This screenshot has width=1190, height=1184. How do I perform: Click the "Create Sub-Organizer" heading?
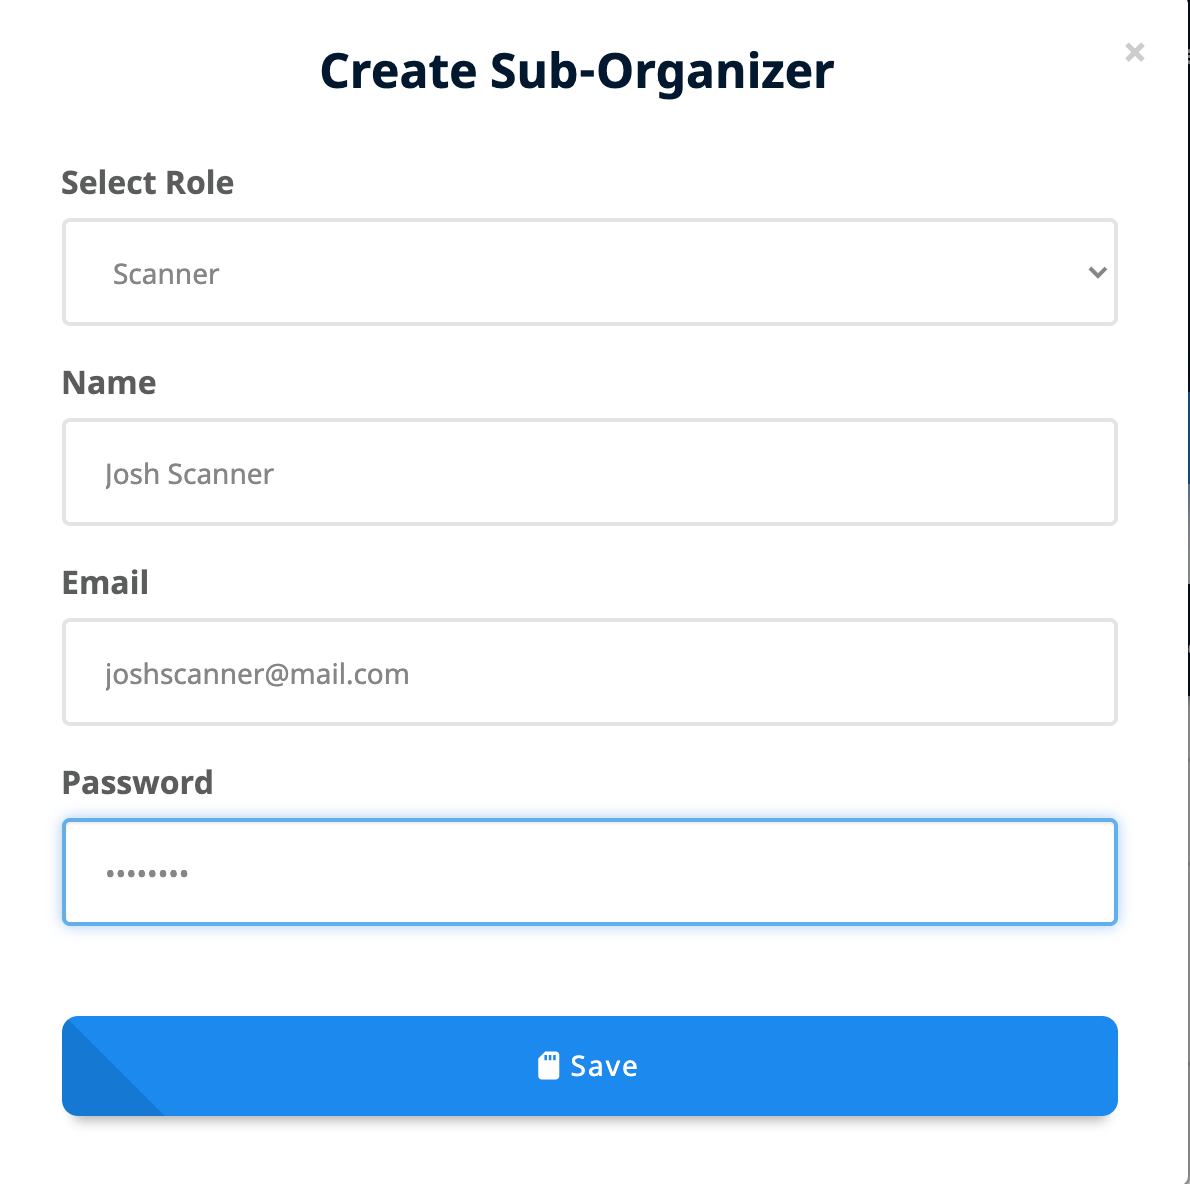tap(577, 71)
